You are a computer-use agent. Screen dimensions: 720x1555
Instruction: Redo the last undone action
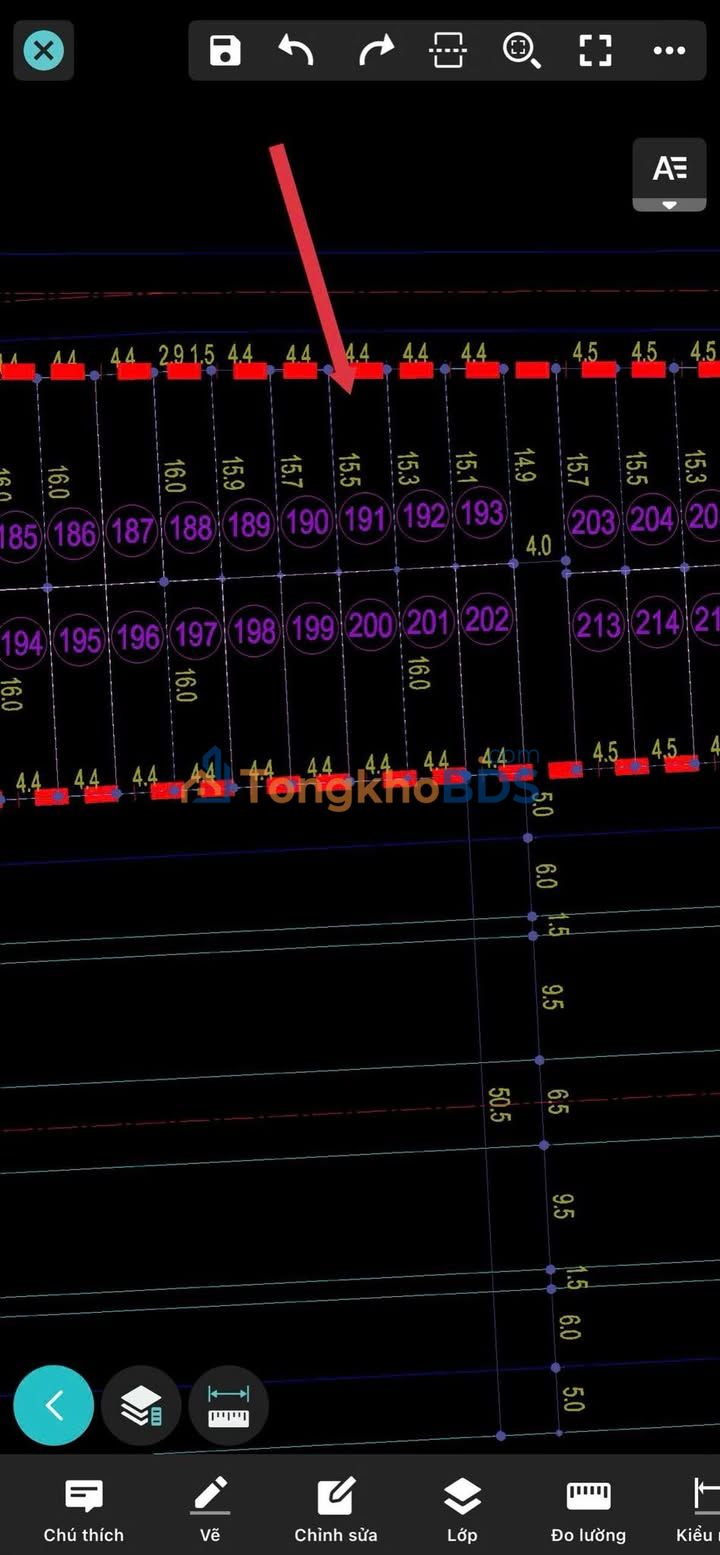(x=376, y=50)
